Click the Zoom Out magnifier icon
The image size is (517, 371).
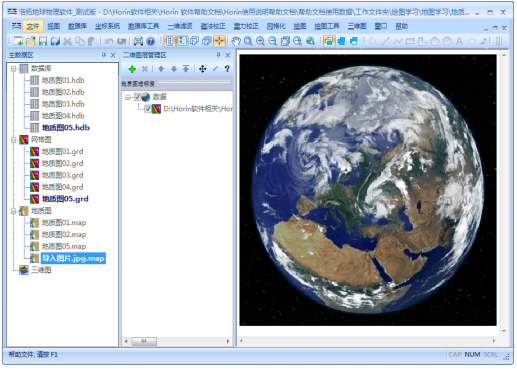click(x=273, y=41)
